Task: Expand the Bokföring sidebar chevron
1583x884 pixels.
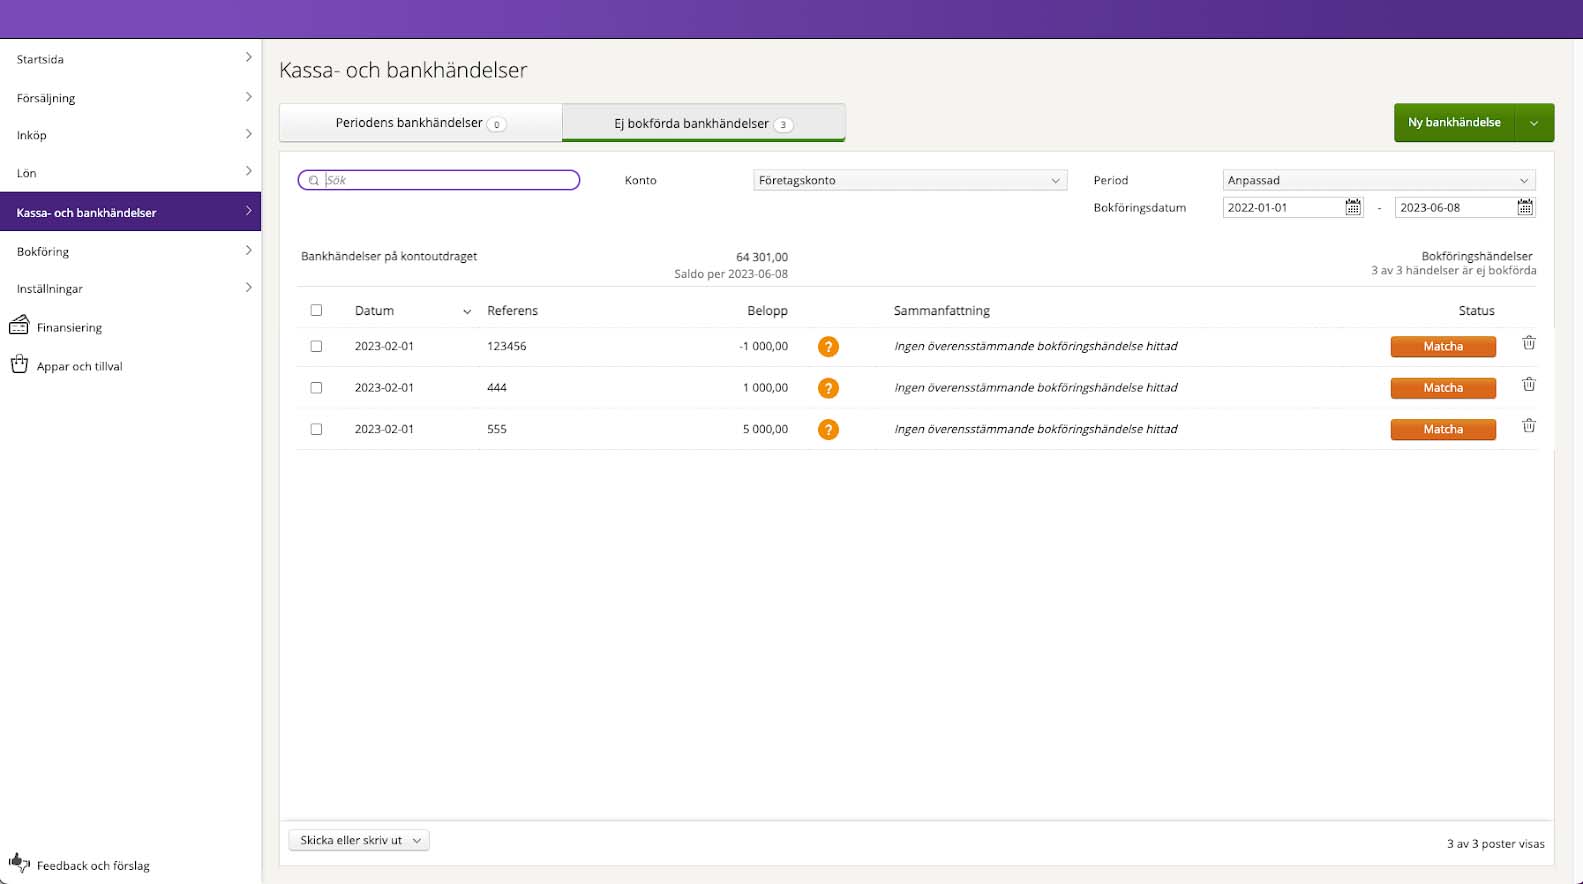Action: 248,250
